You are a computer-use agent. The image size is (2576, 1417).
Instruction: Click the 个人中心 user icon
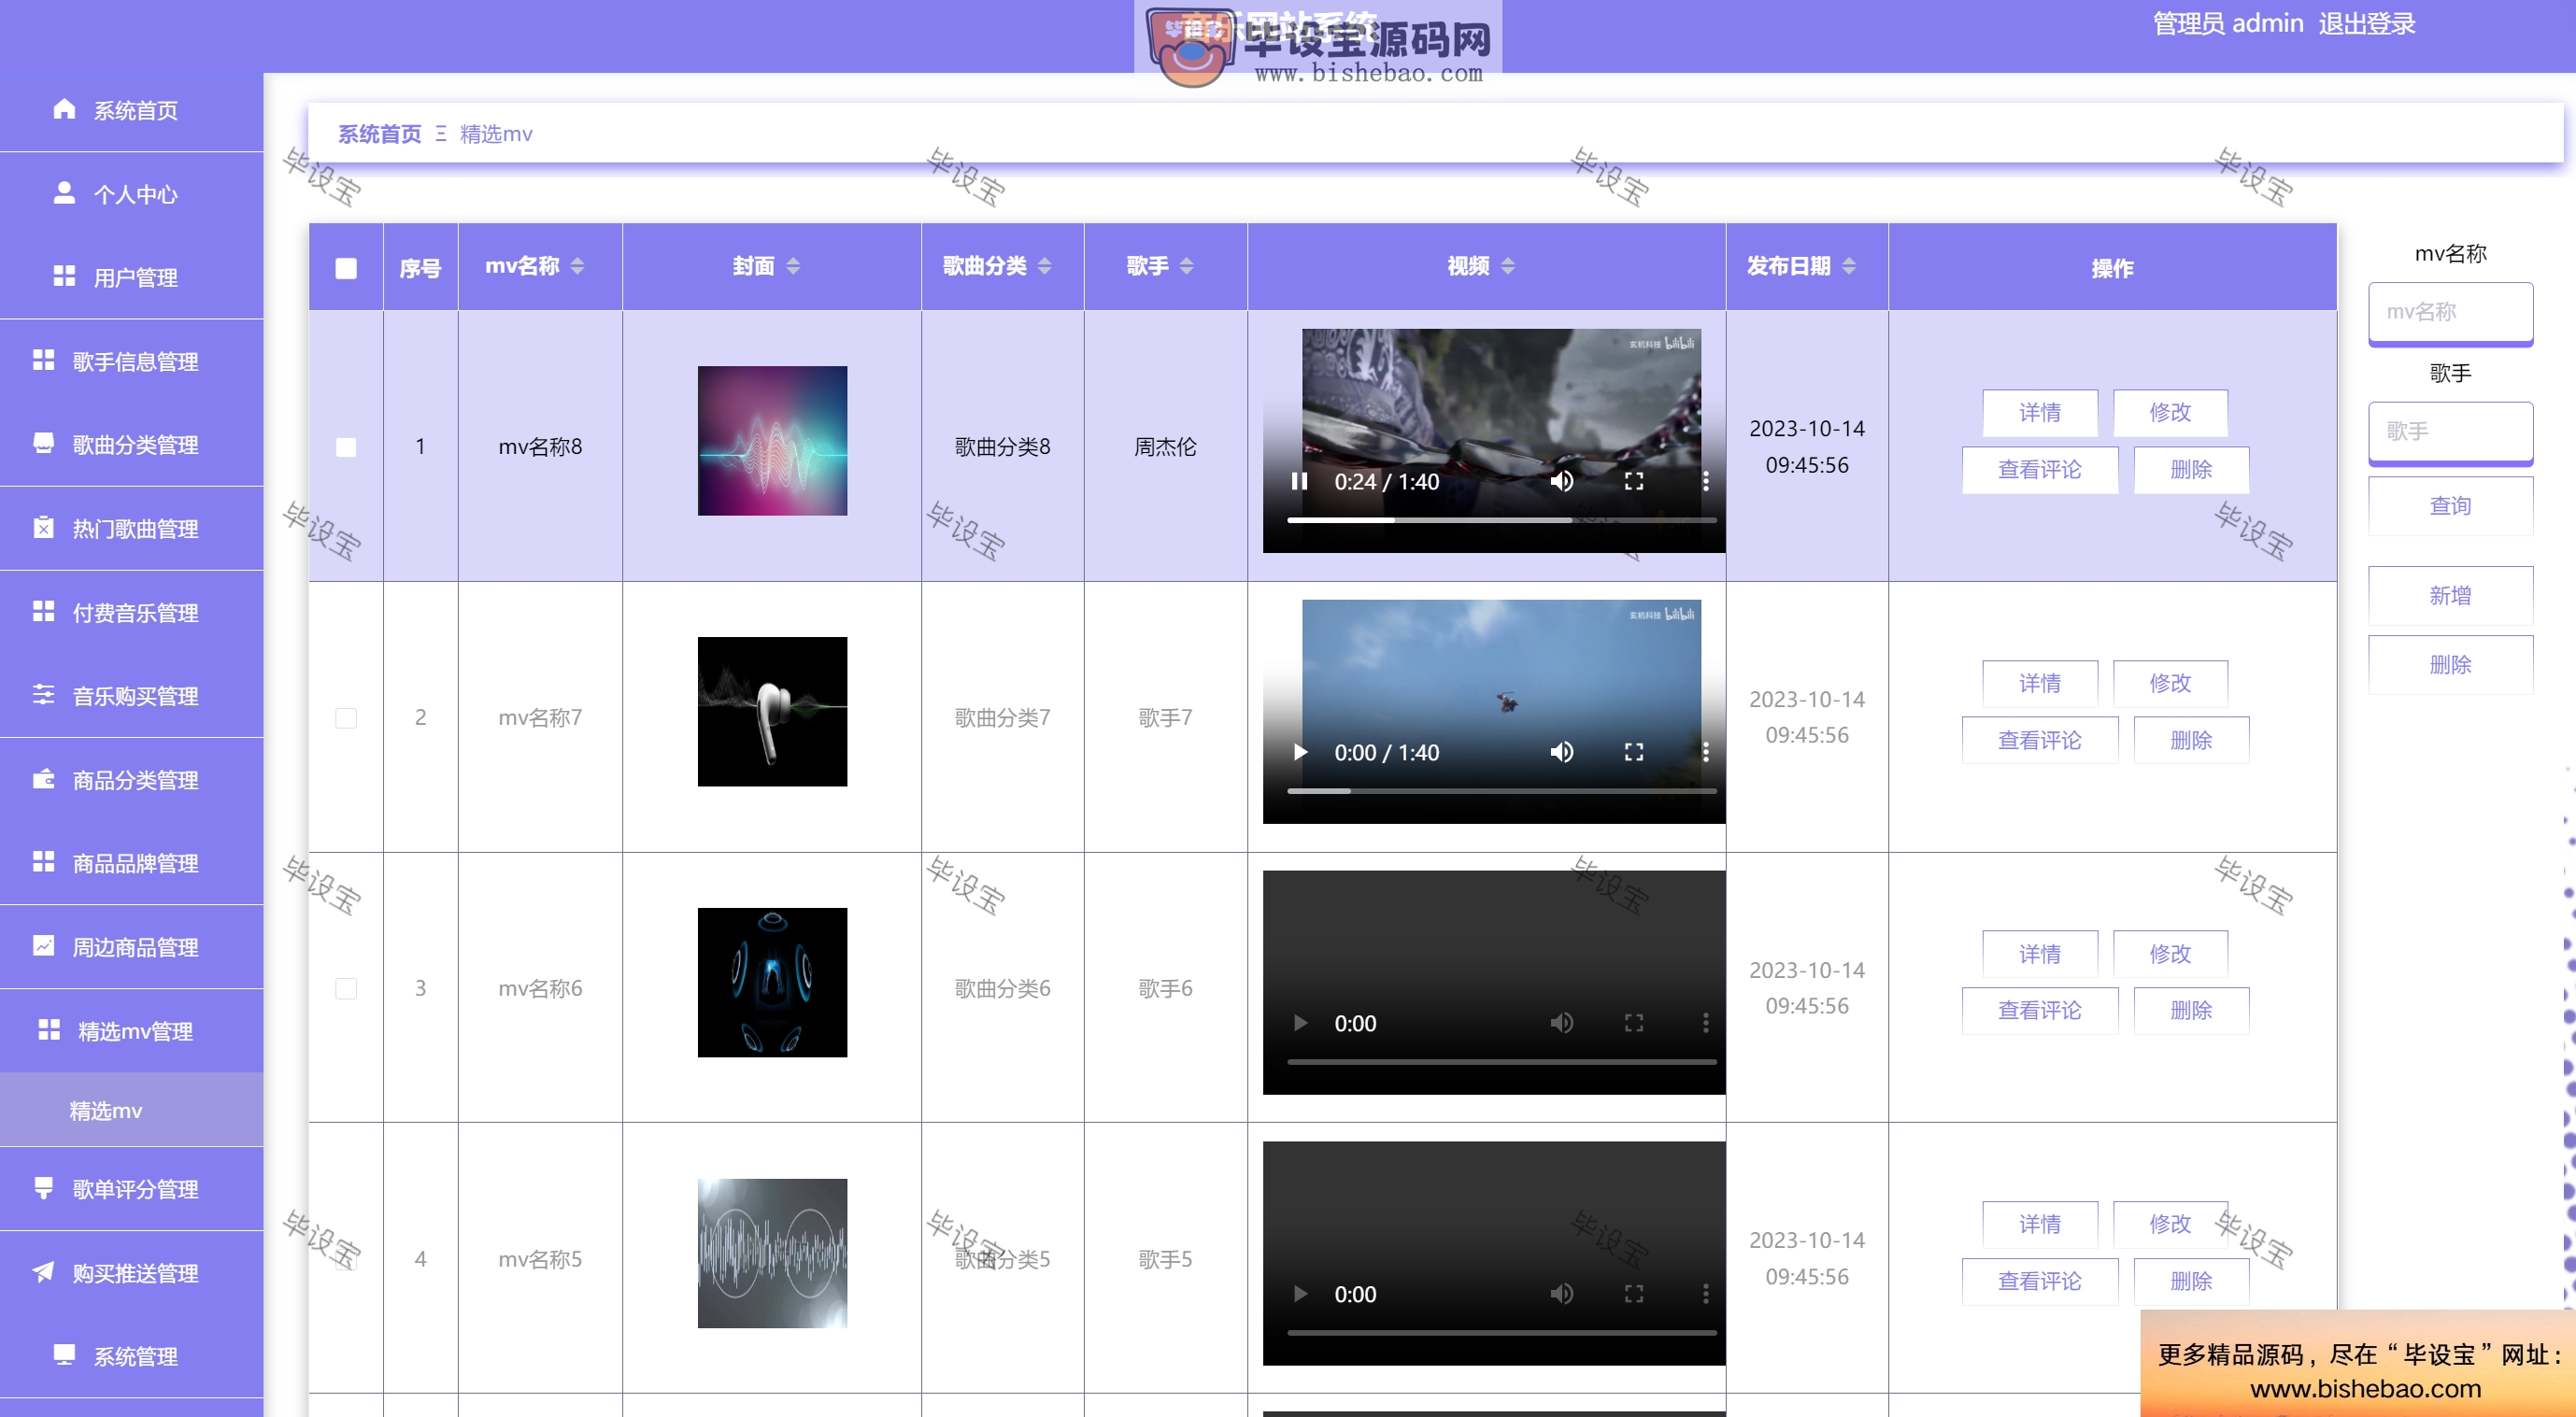64,193
